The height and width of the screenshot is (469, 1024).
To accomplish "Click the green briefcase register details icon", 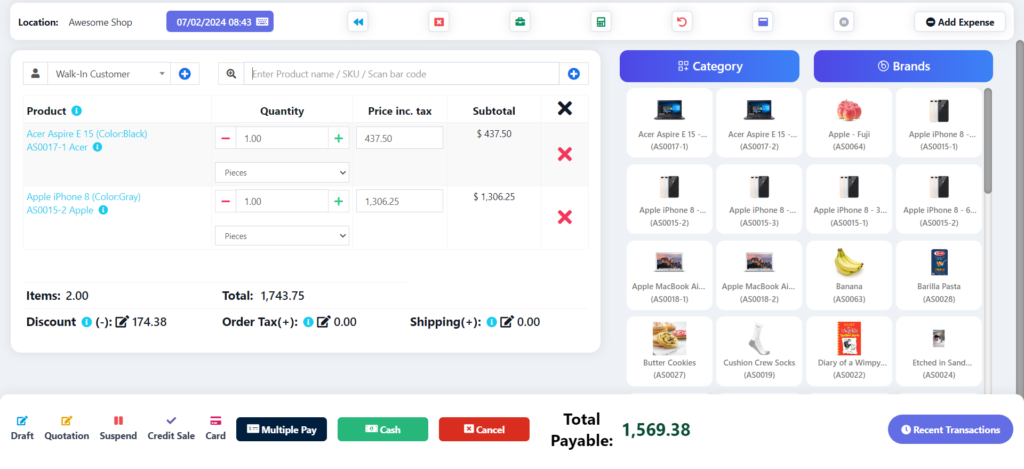I will click(520, 21).
